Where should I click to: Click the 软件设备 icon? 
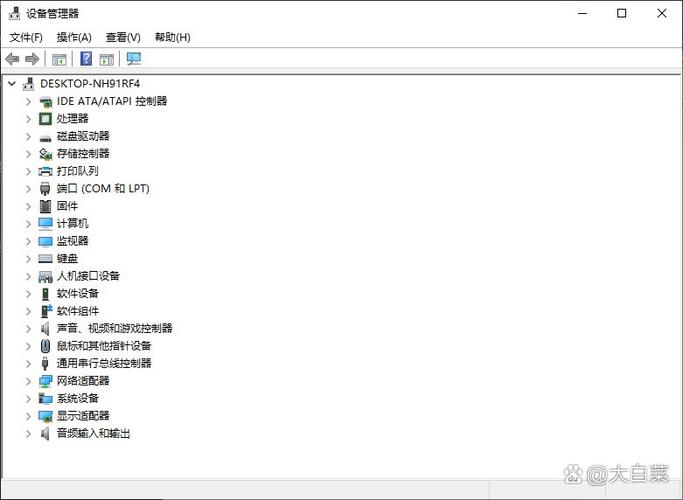pos(45,294)
